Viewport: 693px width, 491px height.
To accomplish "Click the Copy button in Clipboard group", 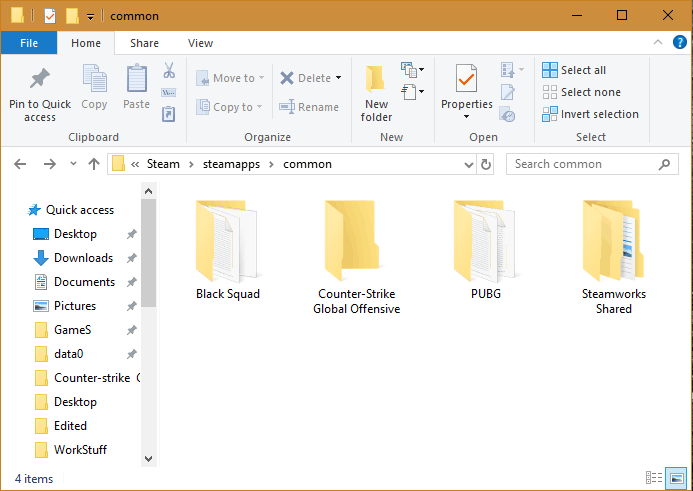I will (x=94, y=88).
